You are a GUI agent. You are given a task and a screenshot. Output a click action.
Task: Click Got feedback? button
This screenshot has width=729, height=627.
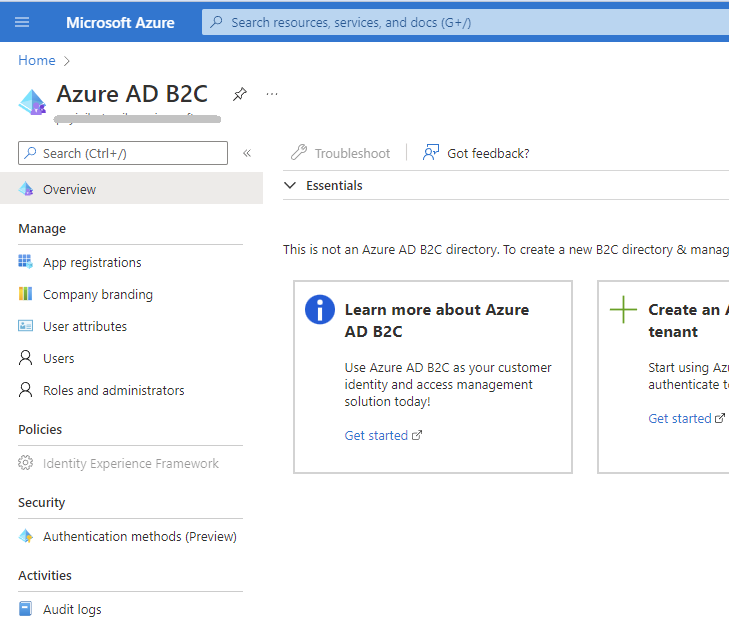click(476, 153)
